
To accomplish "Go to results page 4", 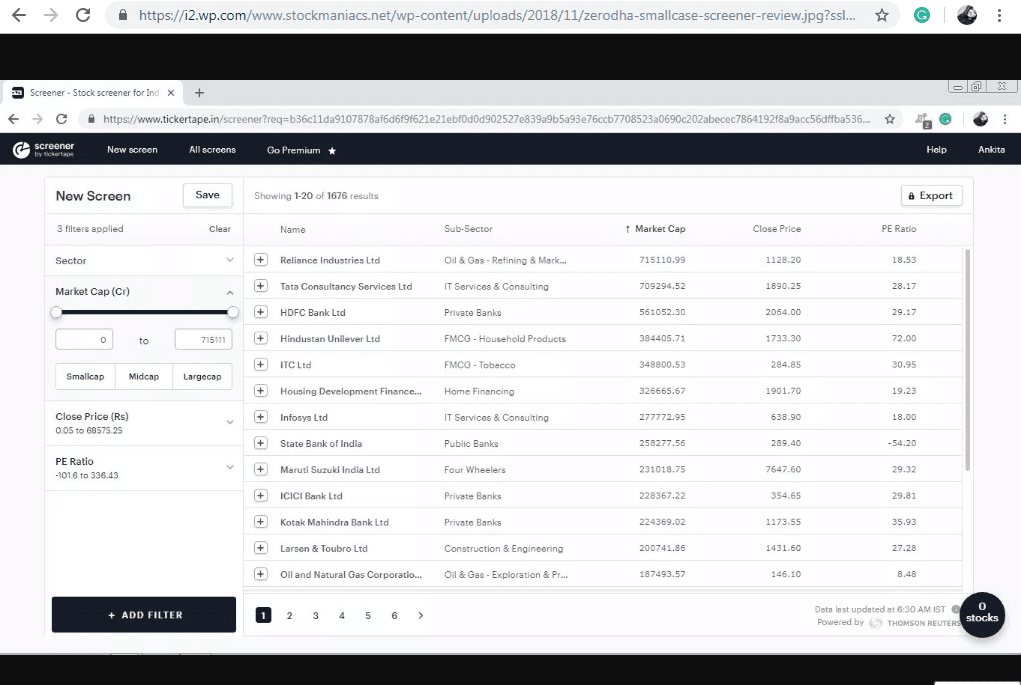I will click(342, 615).
